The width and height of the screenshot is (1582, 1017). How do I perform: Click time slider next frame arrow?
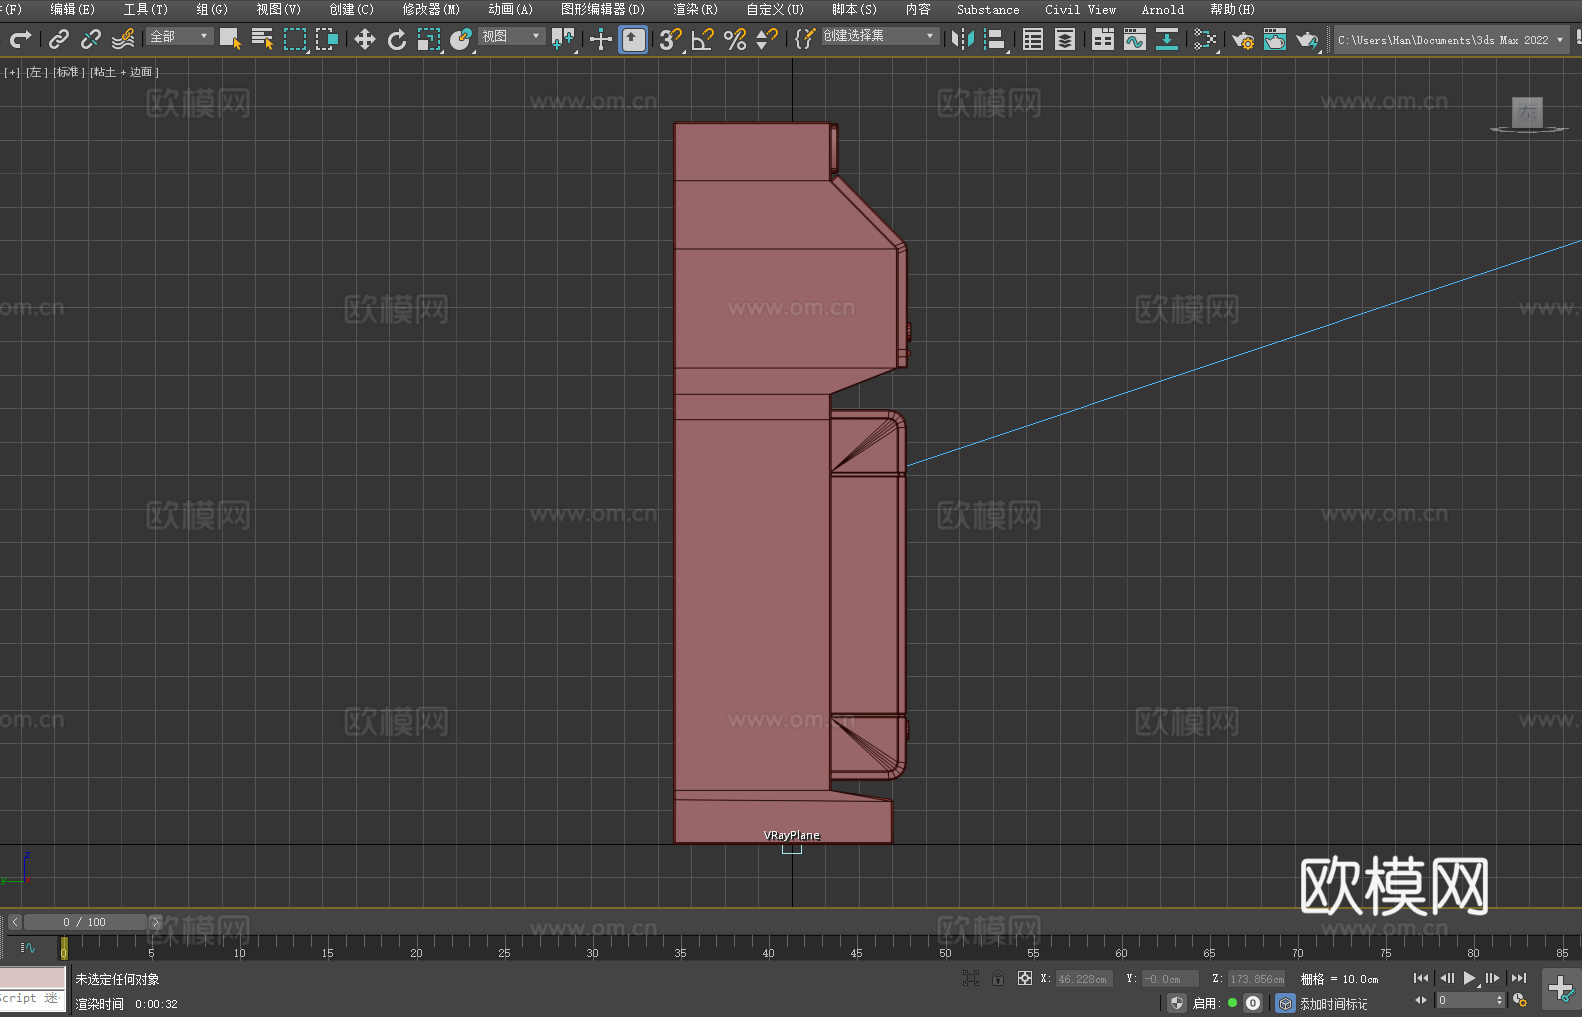(155, 922)
